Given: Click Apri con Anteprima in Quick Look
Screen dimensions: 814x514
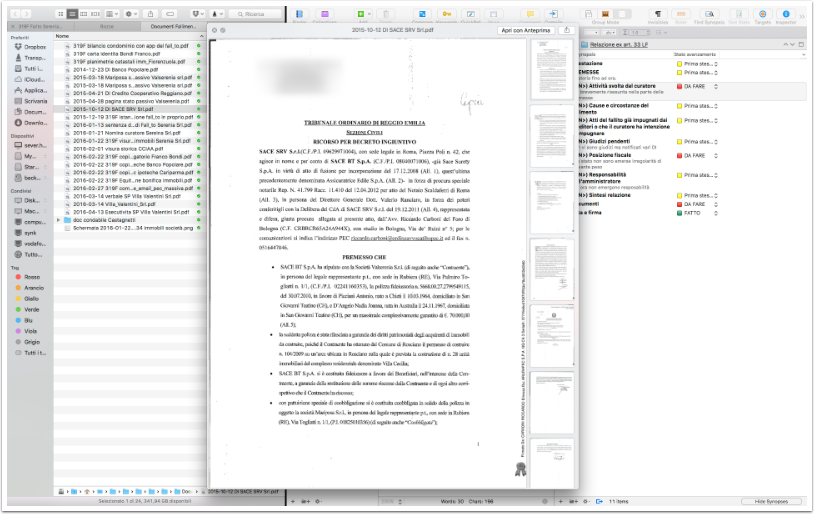Looking at the screenshot, I should (525, 31).
